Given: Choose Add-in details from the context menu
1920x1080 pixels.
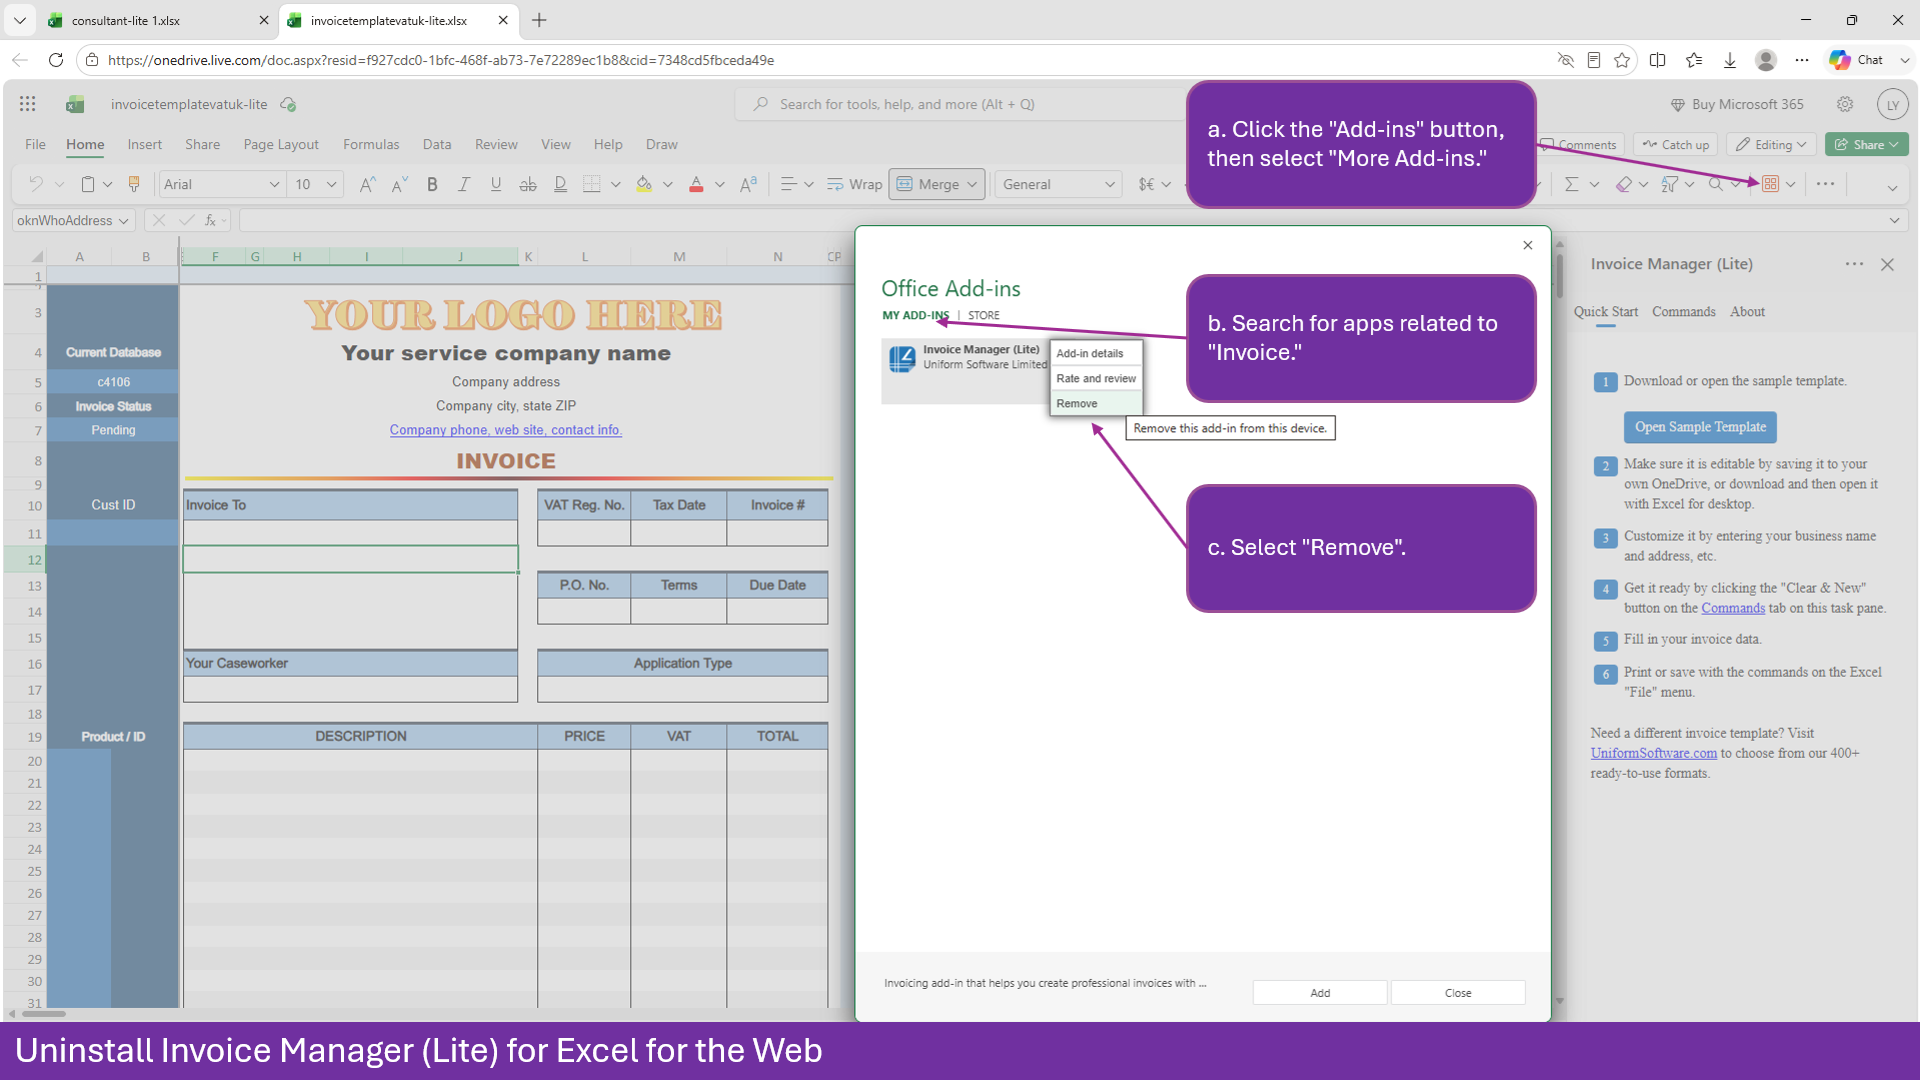Looking at the screenshot, I should [1096, 353].
